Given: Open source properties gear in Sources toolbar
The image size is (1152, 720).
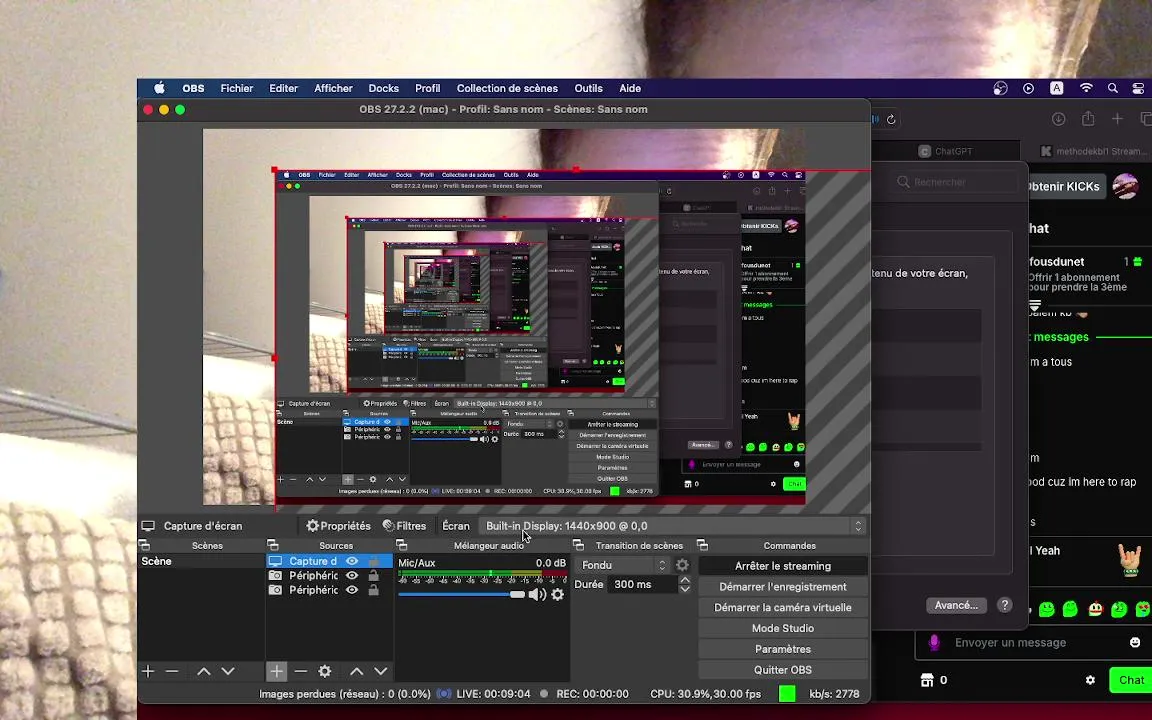Looking at the screenshot, I should pos(325,672).
